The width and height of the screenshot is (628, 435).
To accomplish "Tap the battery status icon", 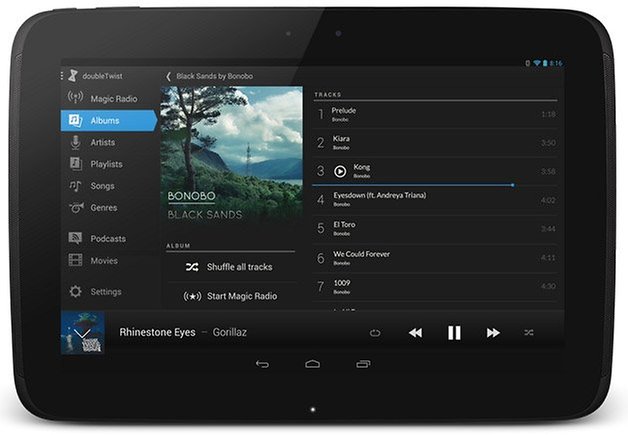I will tap(545, 63).
